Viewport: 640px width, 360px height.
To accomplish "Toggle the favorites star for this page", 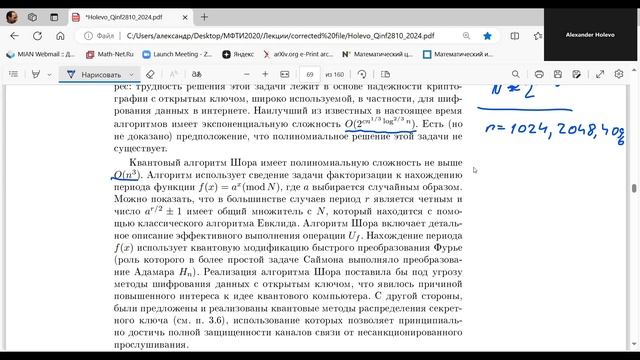I will pos(487,36).
